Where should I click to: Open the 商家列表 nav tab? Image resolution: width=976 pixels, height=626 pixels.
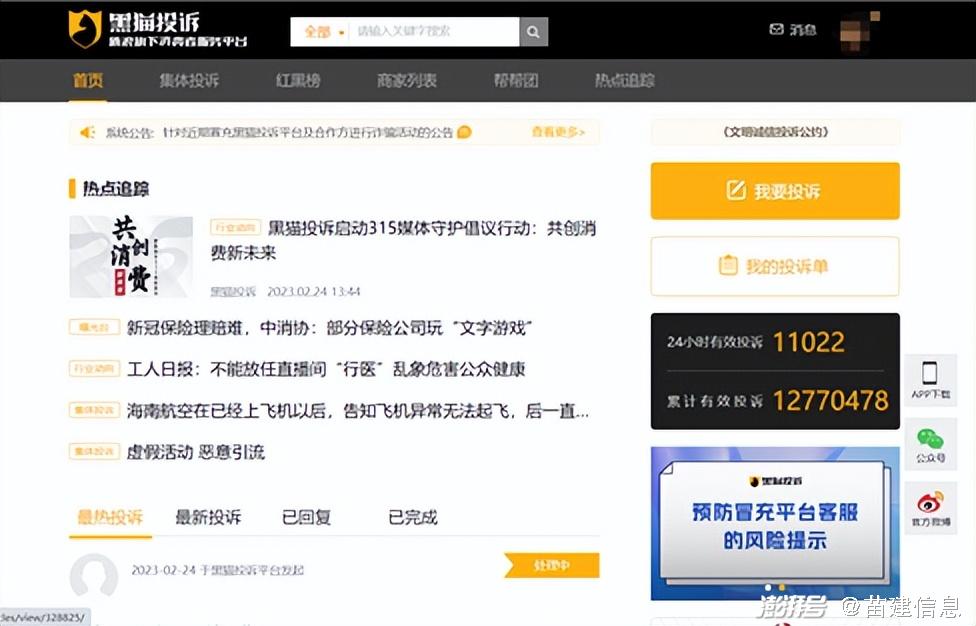(406, 80)
